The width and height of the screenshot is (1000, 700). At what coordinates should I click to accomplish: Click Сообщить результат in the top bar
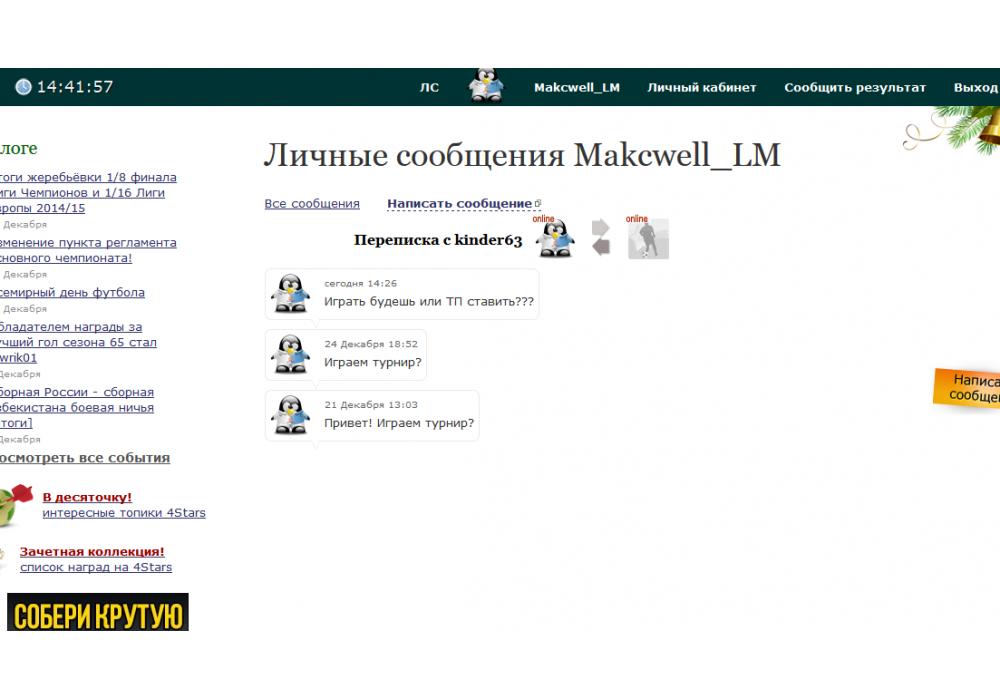855,88
